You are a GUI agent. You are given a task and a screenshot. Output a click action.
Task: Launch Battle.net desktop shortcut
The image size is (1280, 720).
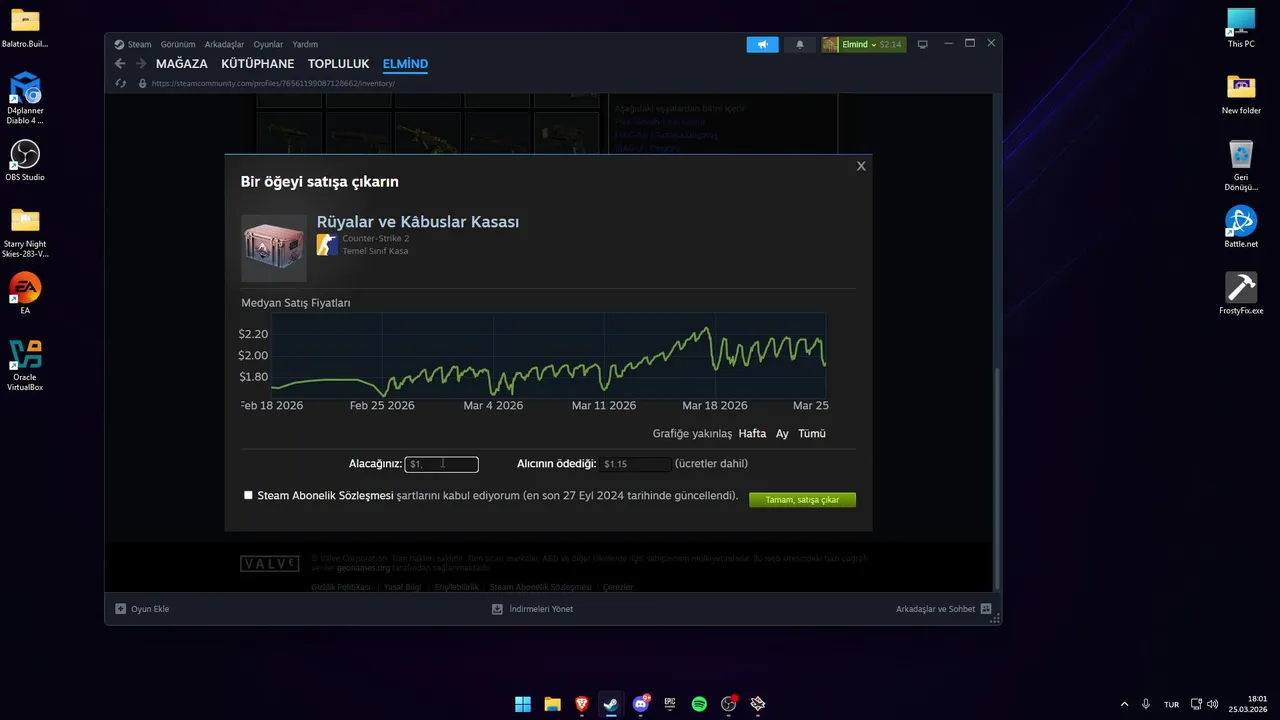click(x=1241, y=227)
